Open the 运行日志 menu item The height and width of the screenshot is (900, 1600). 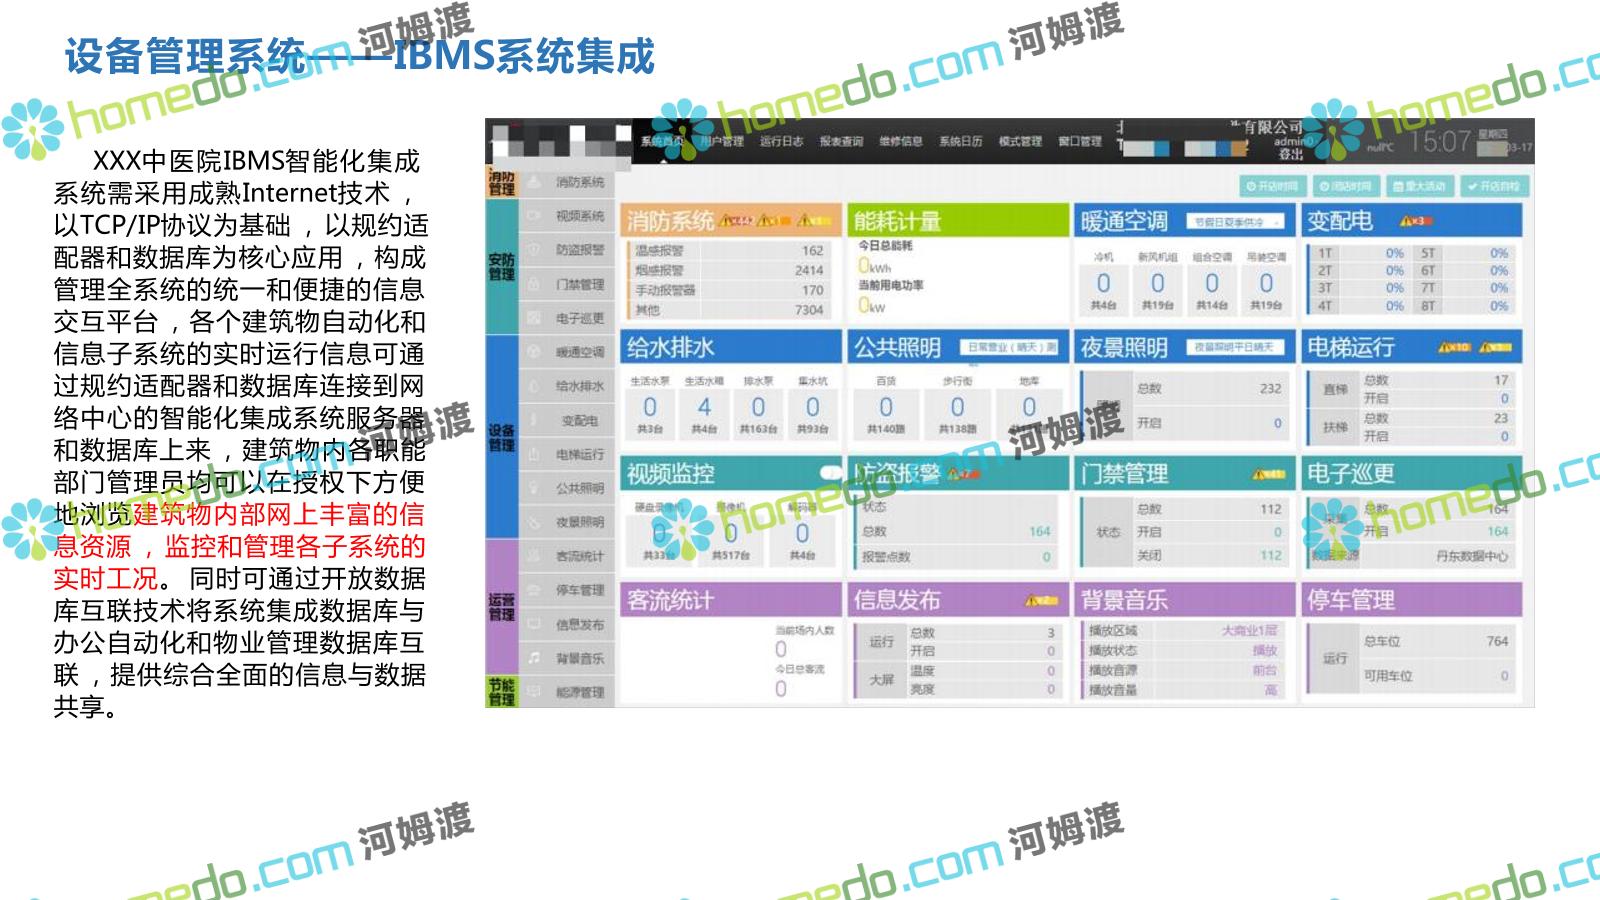coord(781,142)
